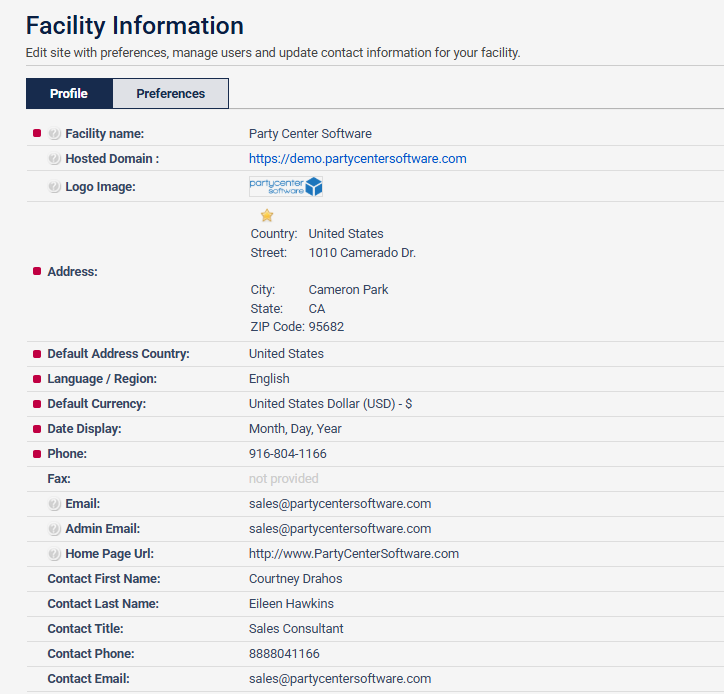Click the street value 1010 Camerado Dr.
The height and width of the screenshot is (694, 724).
362,253
